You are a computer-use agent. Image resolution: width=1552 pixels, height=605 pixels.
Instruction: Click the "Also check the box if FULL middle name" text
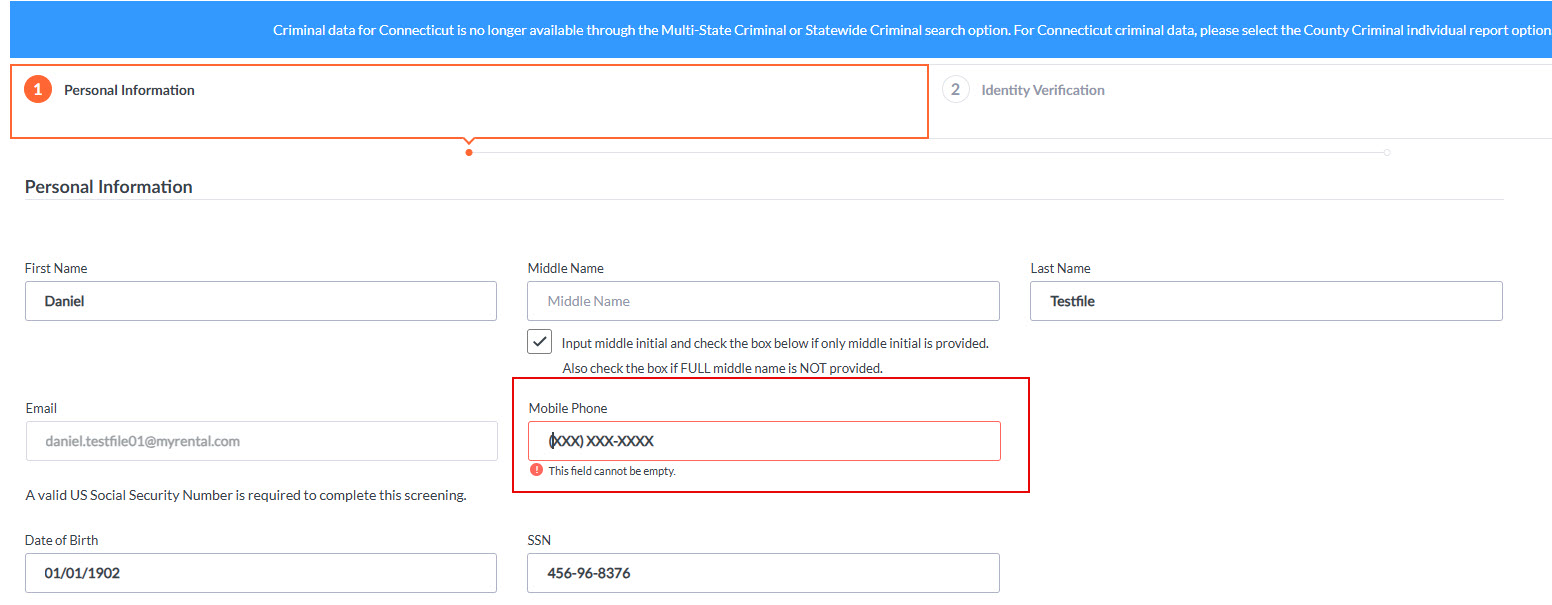pos(722,368)
